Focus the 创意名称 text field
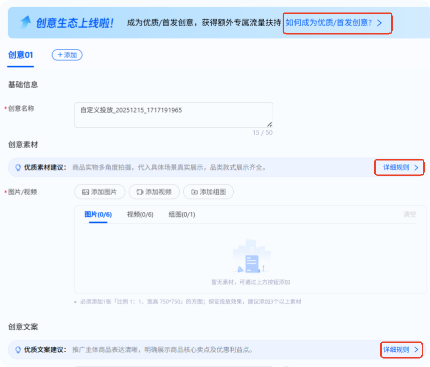The height and width of the screenshot is (367, 430). pyautogui.click(x=173, y=115)
